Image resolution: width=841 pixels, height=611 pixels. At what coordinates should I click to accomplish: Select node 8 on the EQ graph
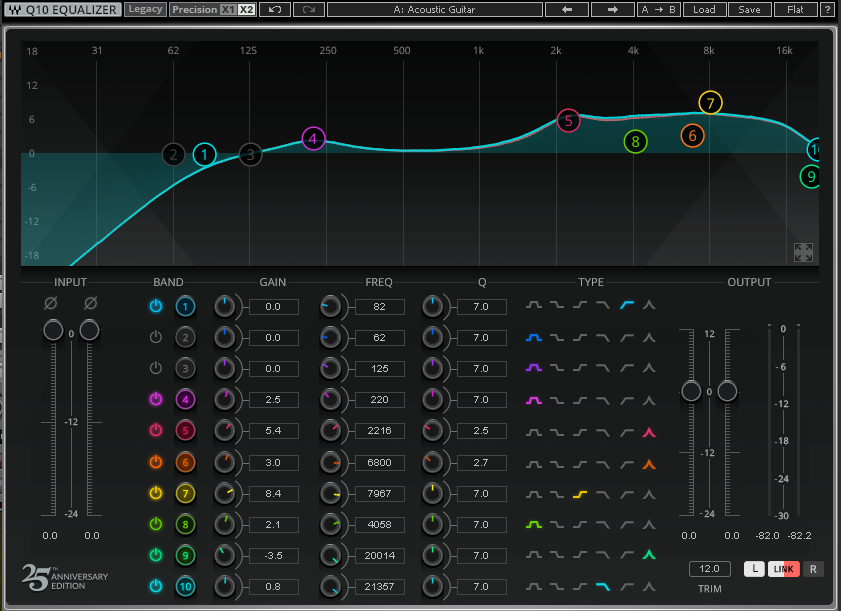(x=636, y=142)
